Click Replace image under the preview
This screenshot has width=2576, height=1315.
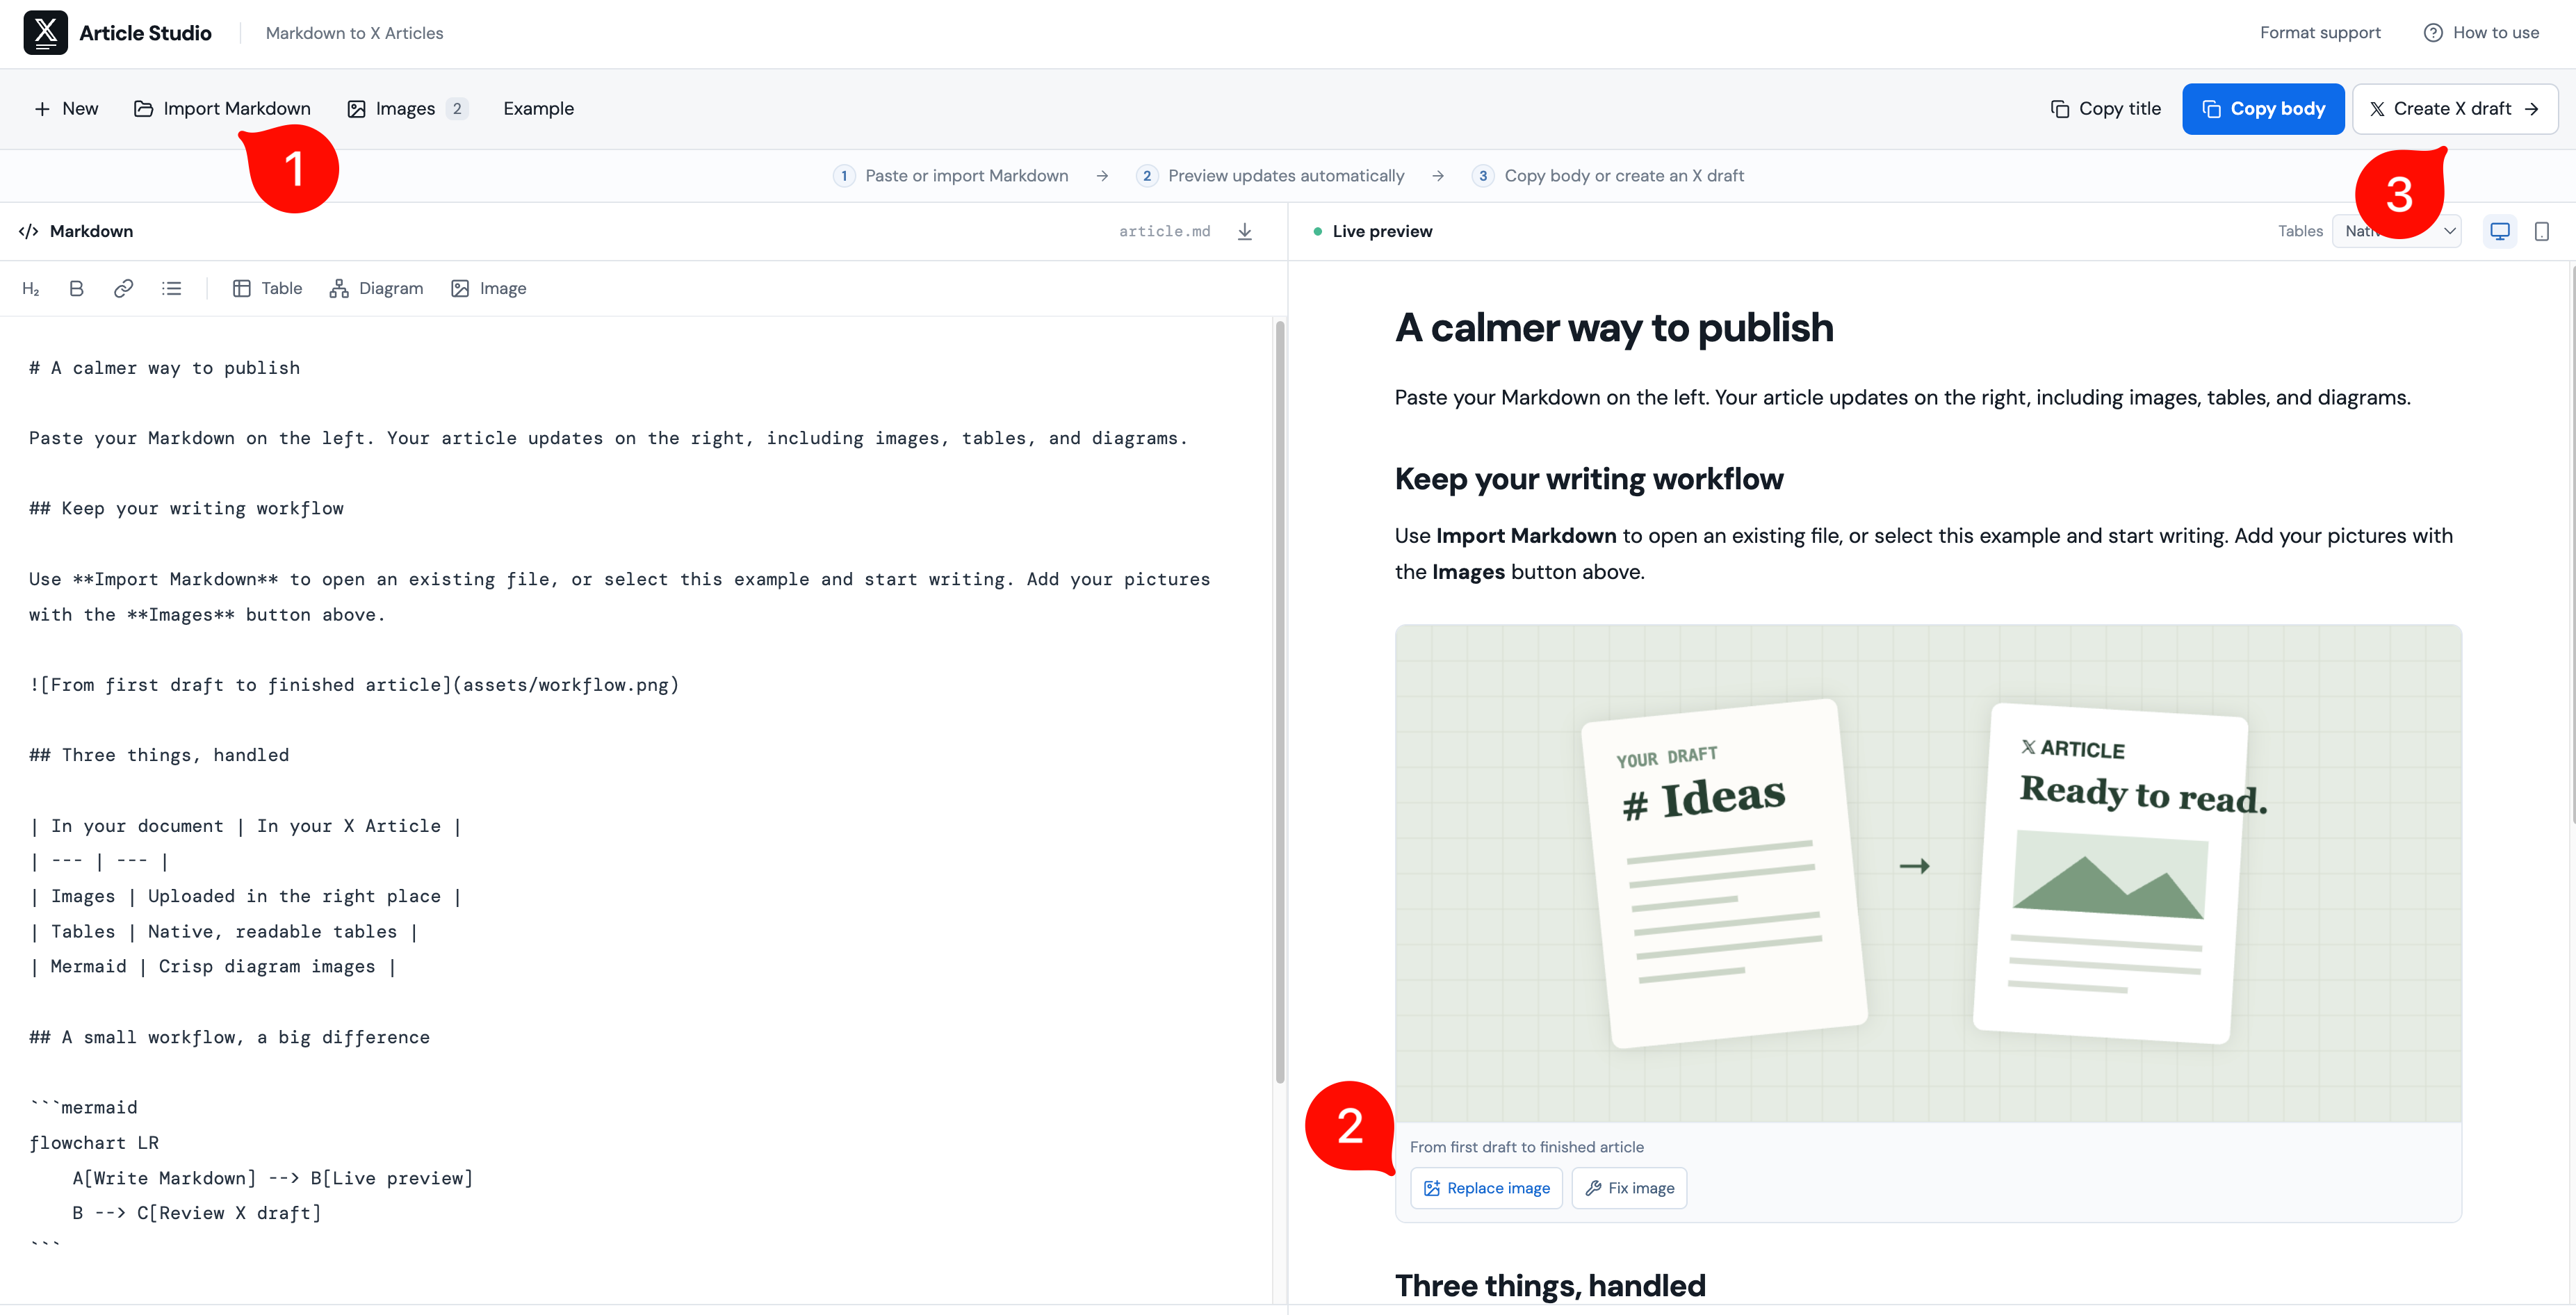1486,1188
